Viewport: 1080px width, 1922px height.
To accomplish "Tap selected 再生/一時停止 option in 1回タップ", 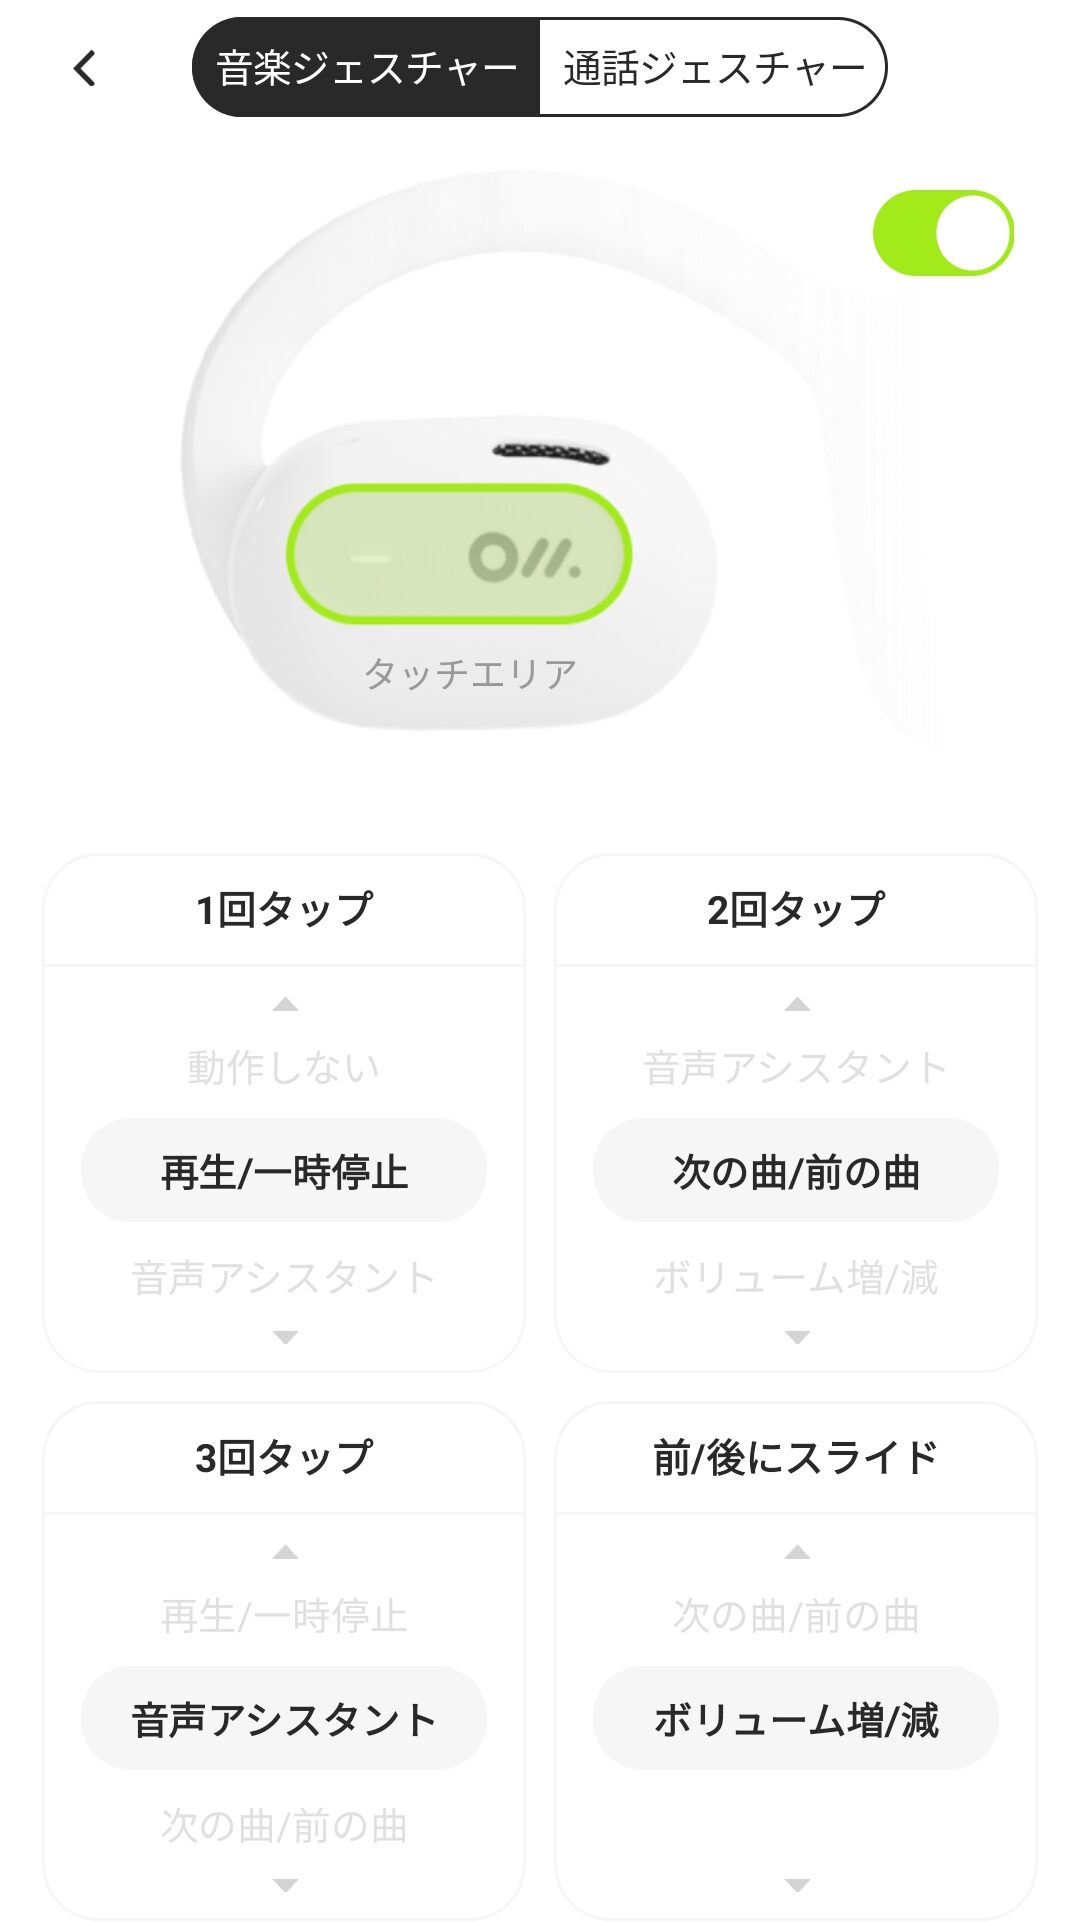I will click(284, 1171).
